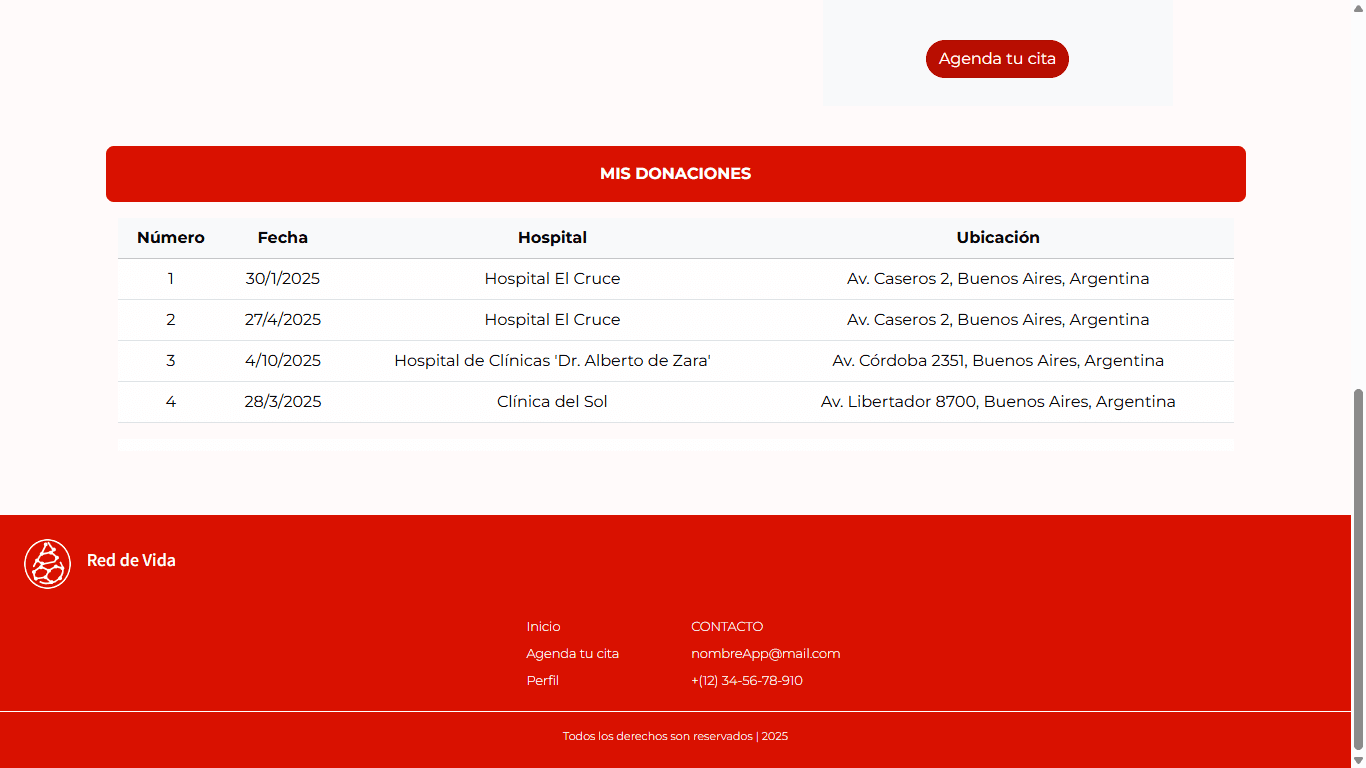Click the Número column header
1366x768 pixels.
(171, 238)
